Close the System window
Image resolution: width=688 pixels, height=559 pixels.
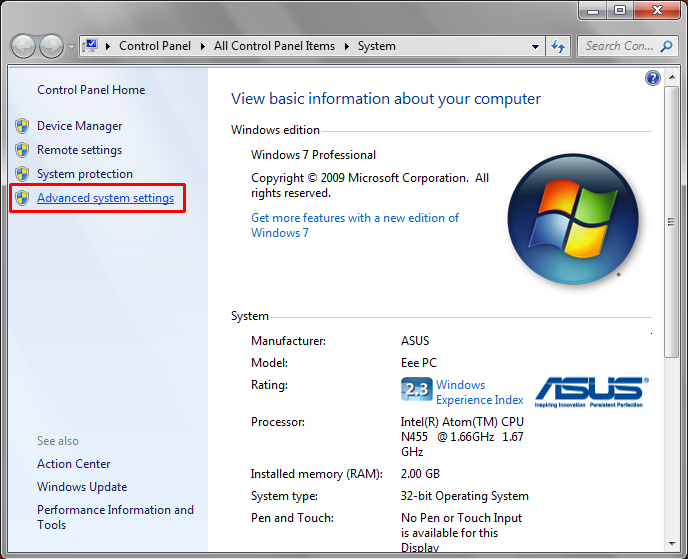pyautogui.click(x=657, y=11)
